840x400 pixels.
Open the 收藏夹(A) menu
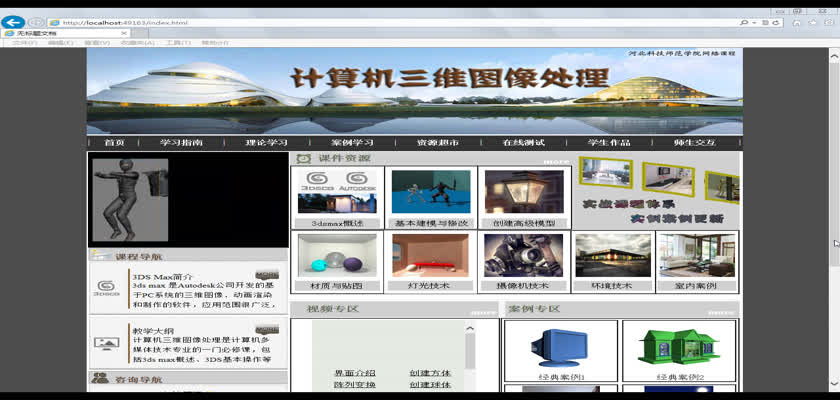click(138, 42)
